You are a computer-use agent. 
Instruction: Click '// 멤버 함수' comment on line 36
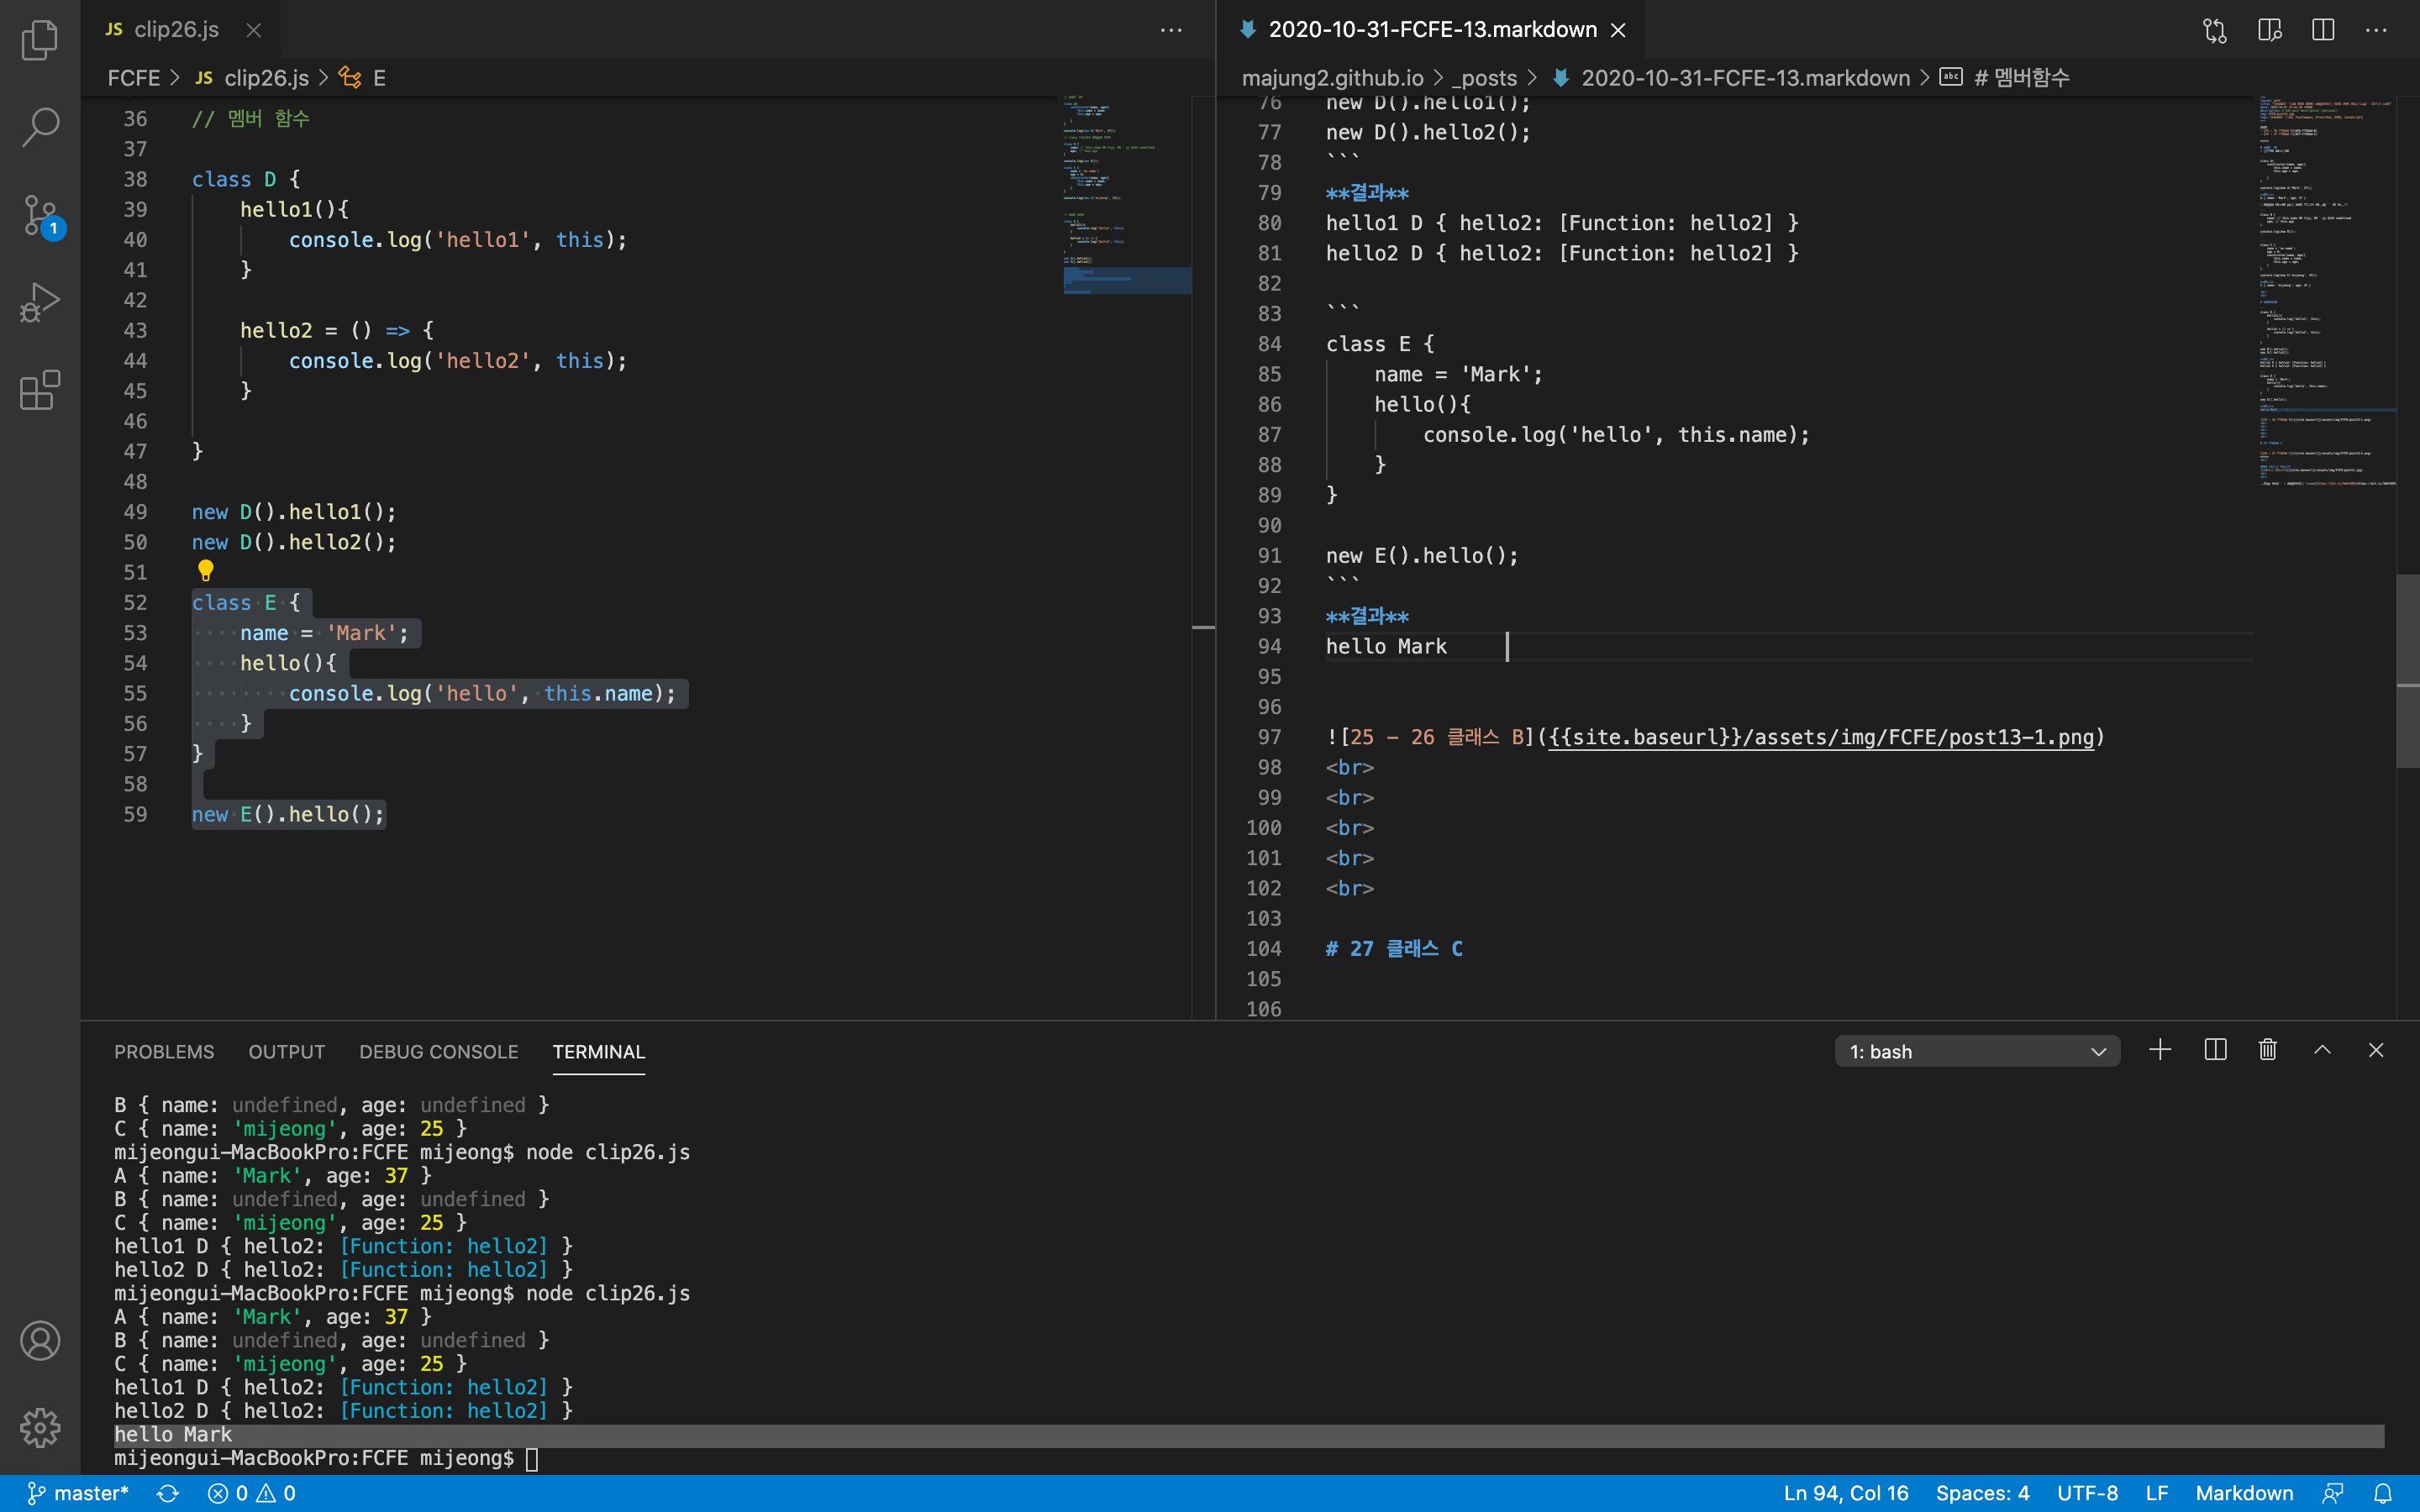point(251,118)
